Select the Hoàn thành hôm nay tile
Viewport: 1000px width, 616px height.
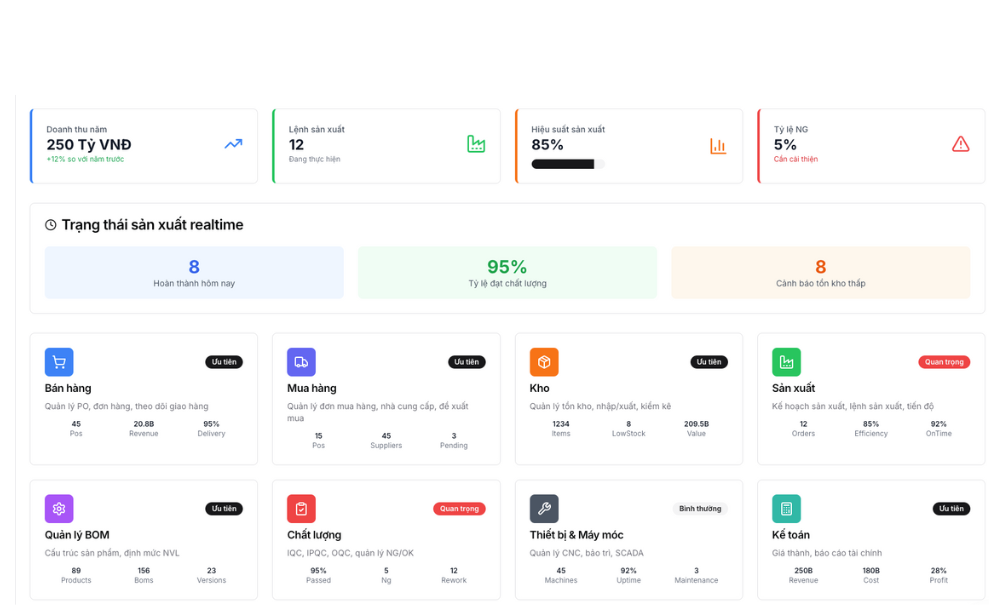(194, 272)
